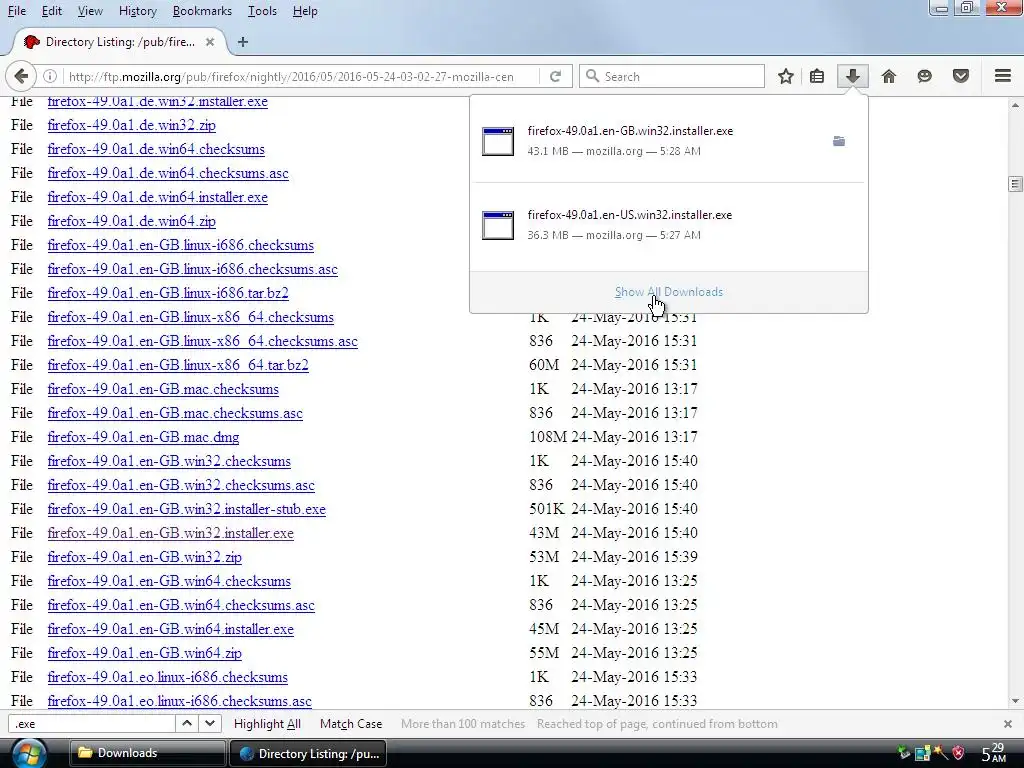Find previous match arrow in find bar
The image size is (1024, 768).
click(187, 724)
